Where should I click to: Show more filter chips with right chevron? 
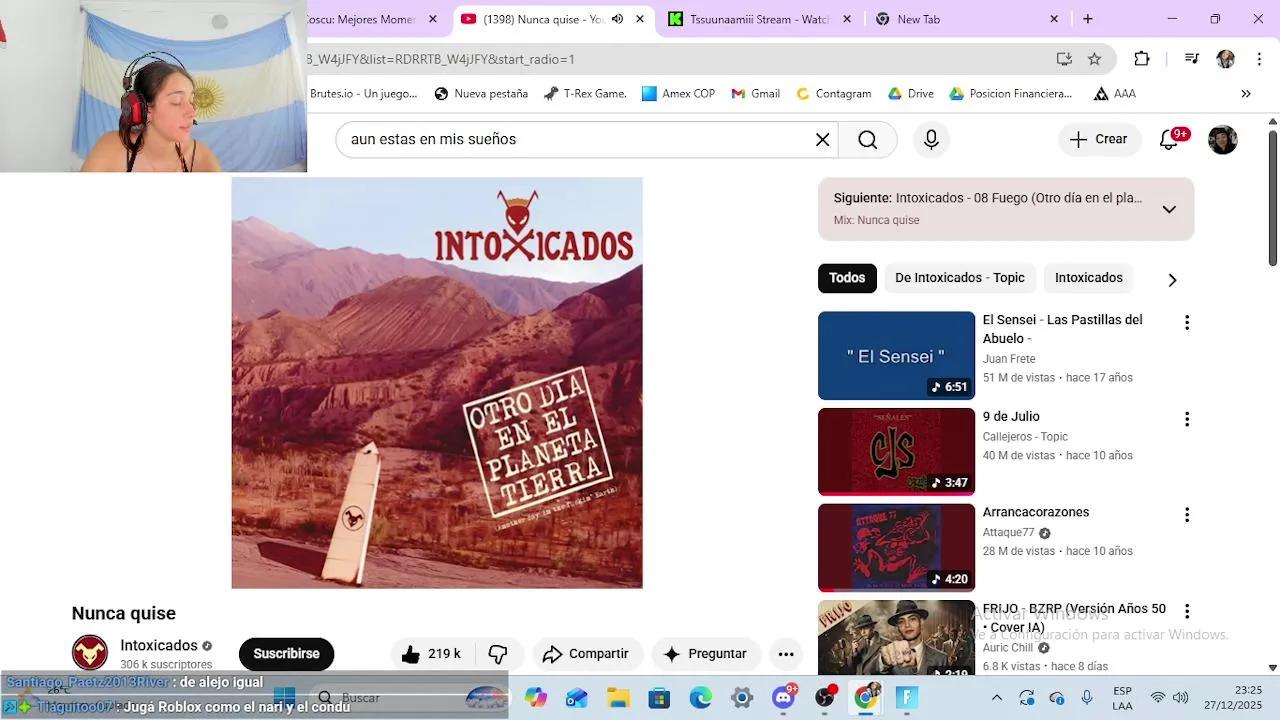[x=1172, y=280]
